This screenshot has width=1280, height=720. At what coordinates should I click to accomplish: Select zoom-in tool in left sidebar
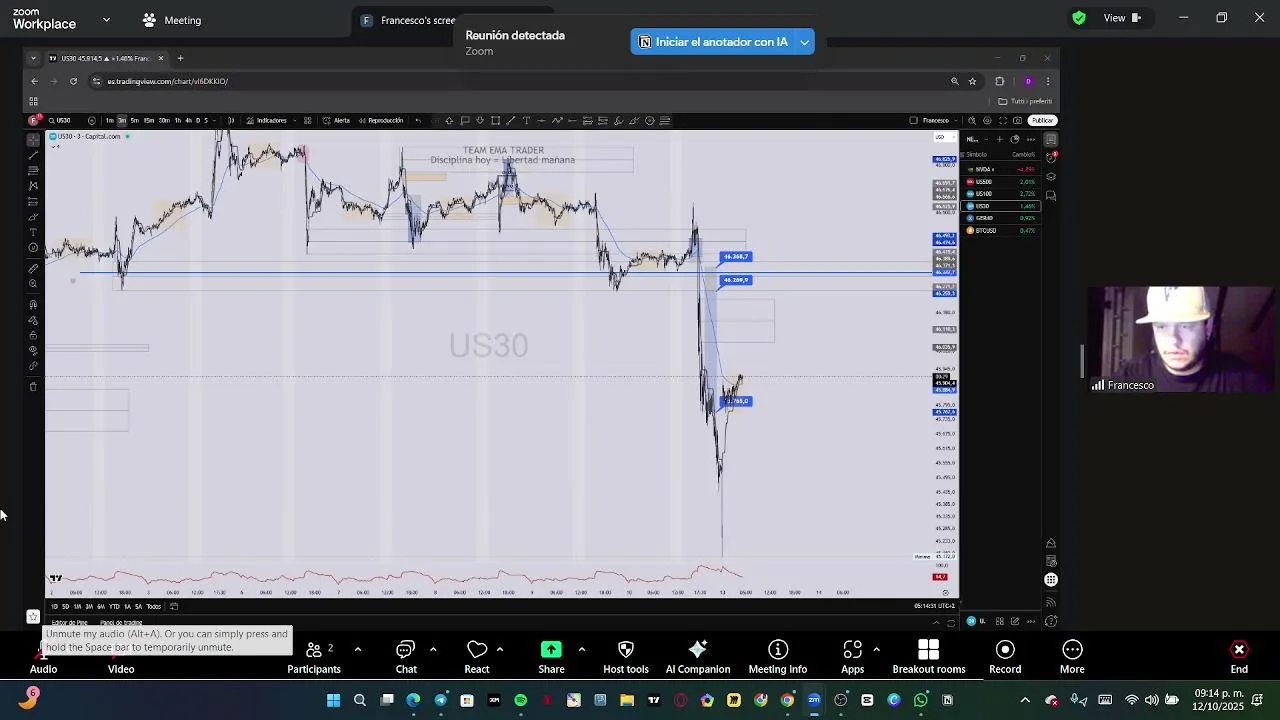tap(33, 284)
